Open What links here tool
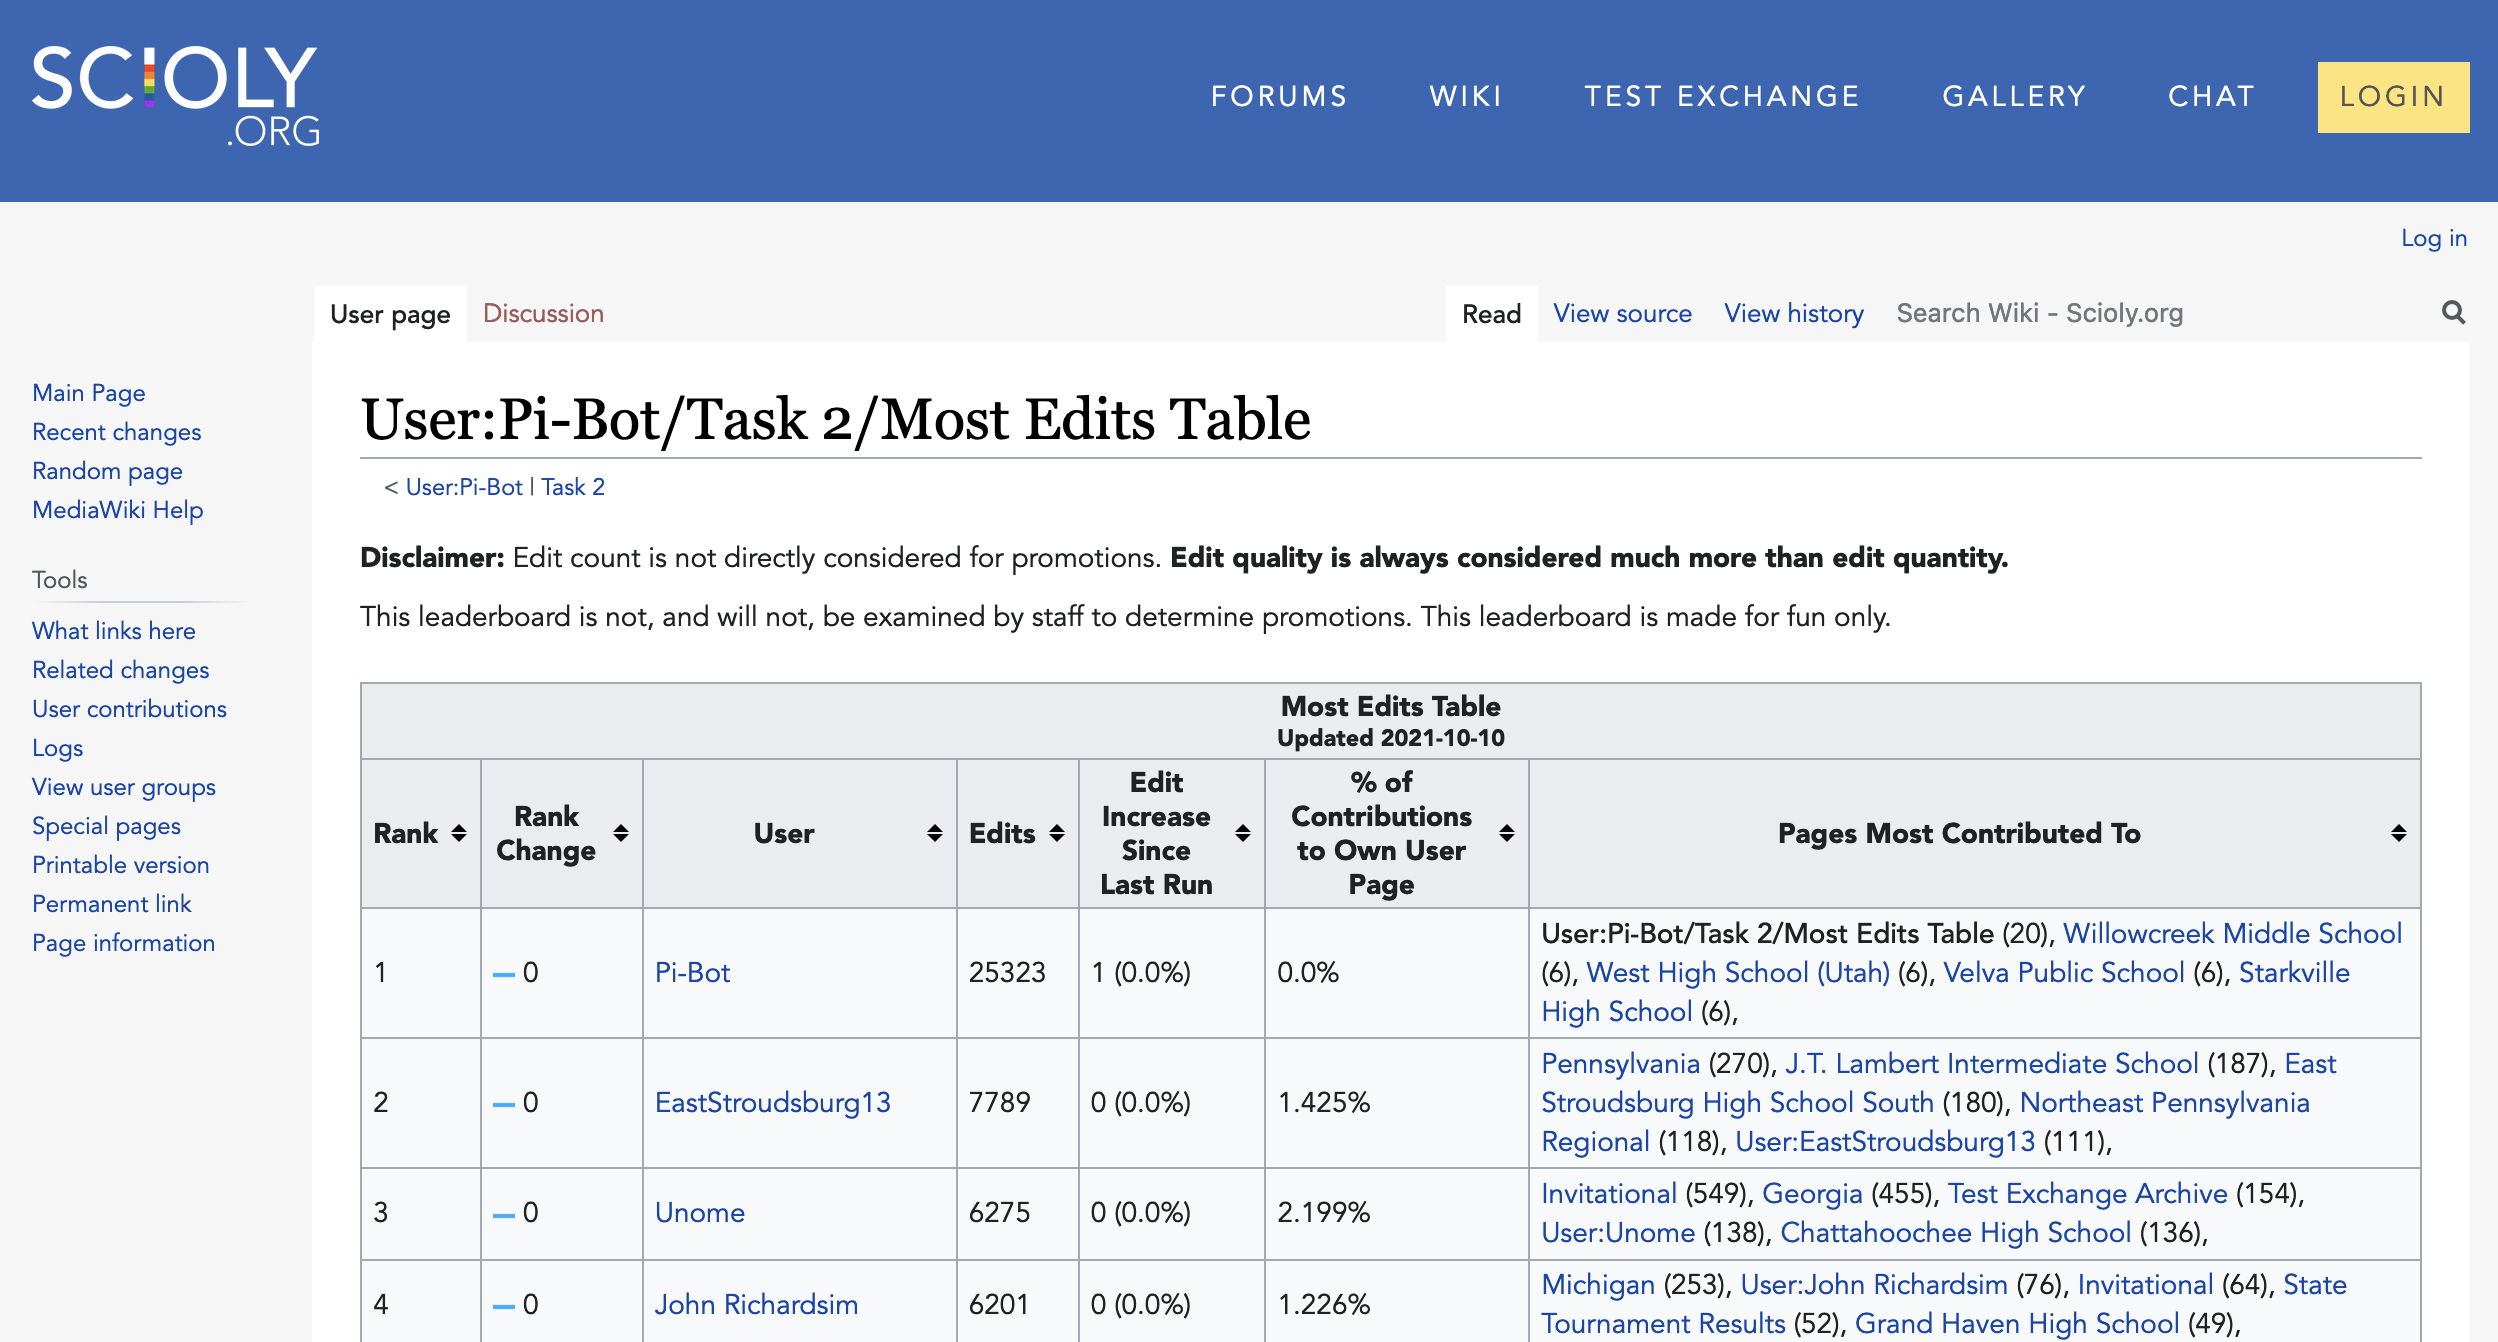The image size is (2498, 1342). pos(114,631)
